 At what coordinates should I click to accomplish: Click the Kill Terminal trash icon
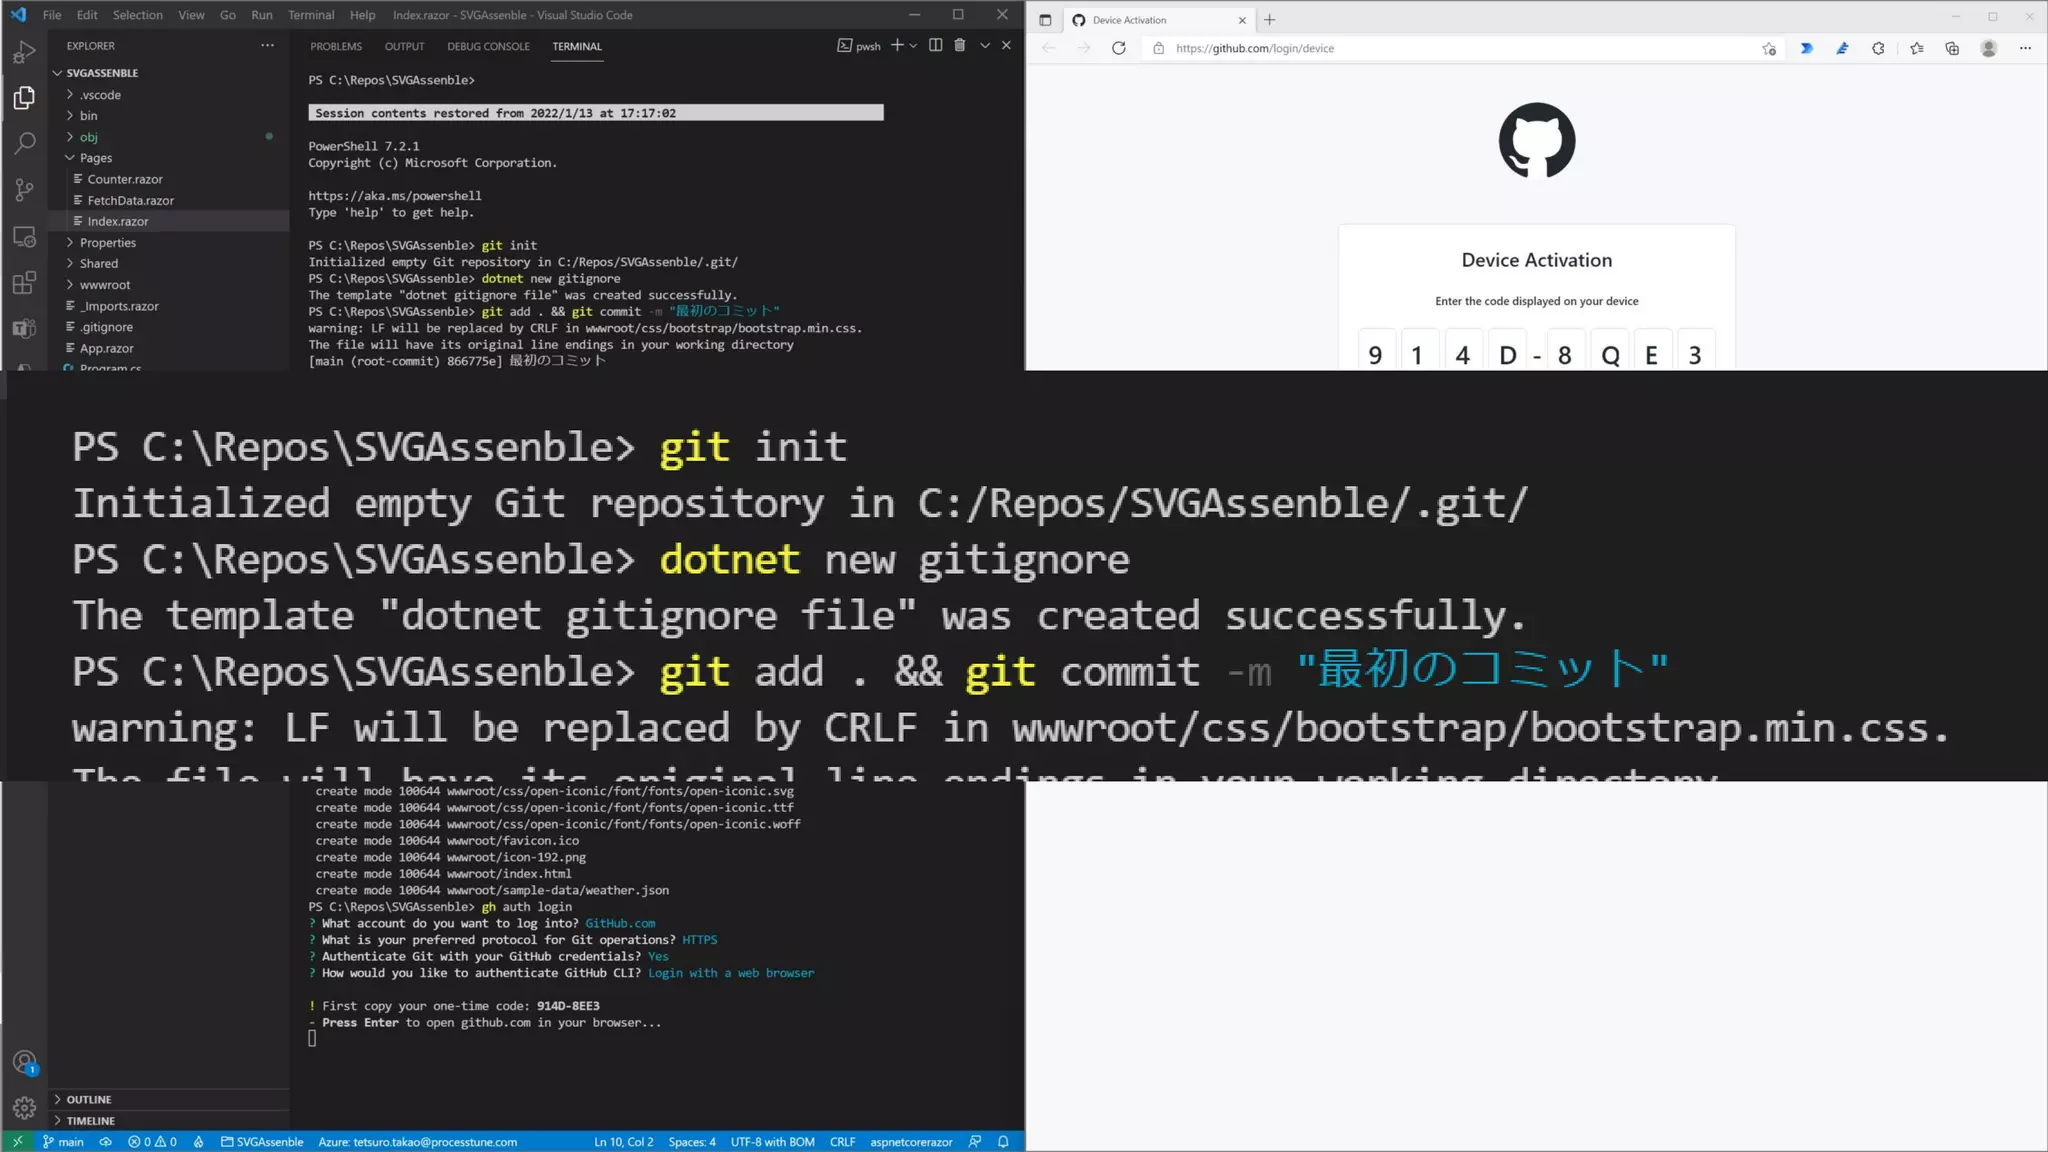click(959, 45)
